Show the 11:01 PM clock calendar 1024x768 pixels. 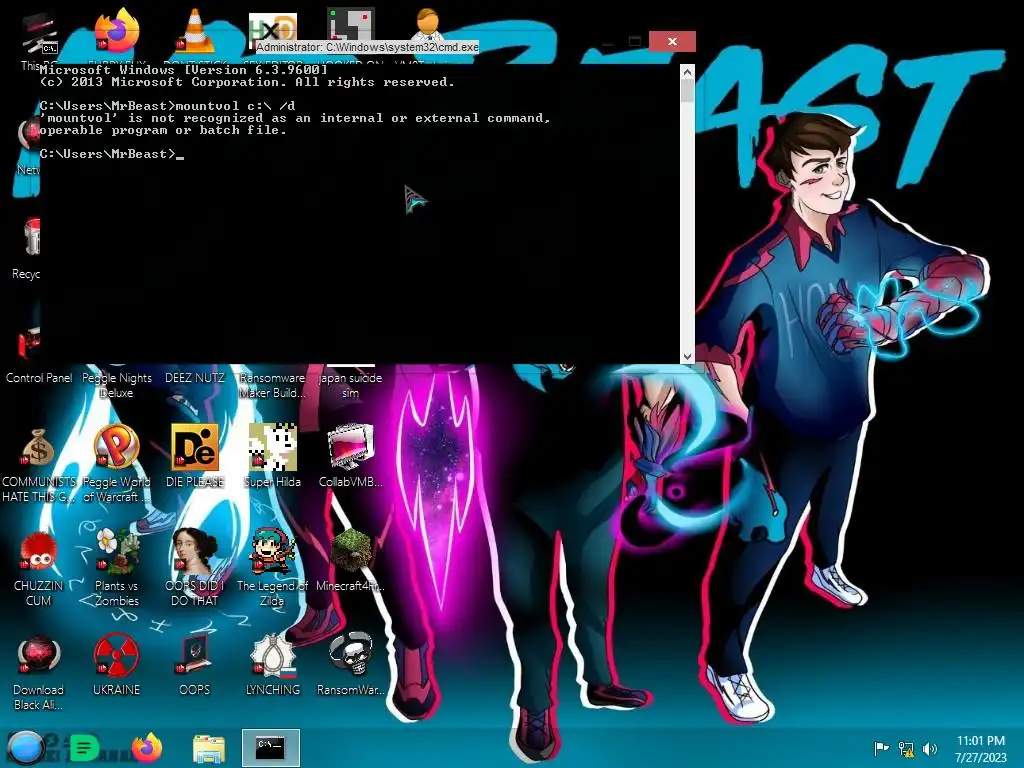coord(980,748)
